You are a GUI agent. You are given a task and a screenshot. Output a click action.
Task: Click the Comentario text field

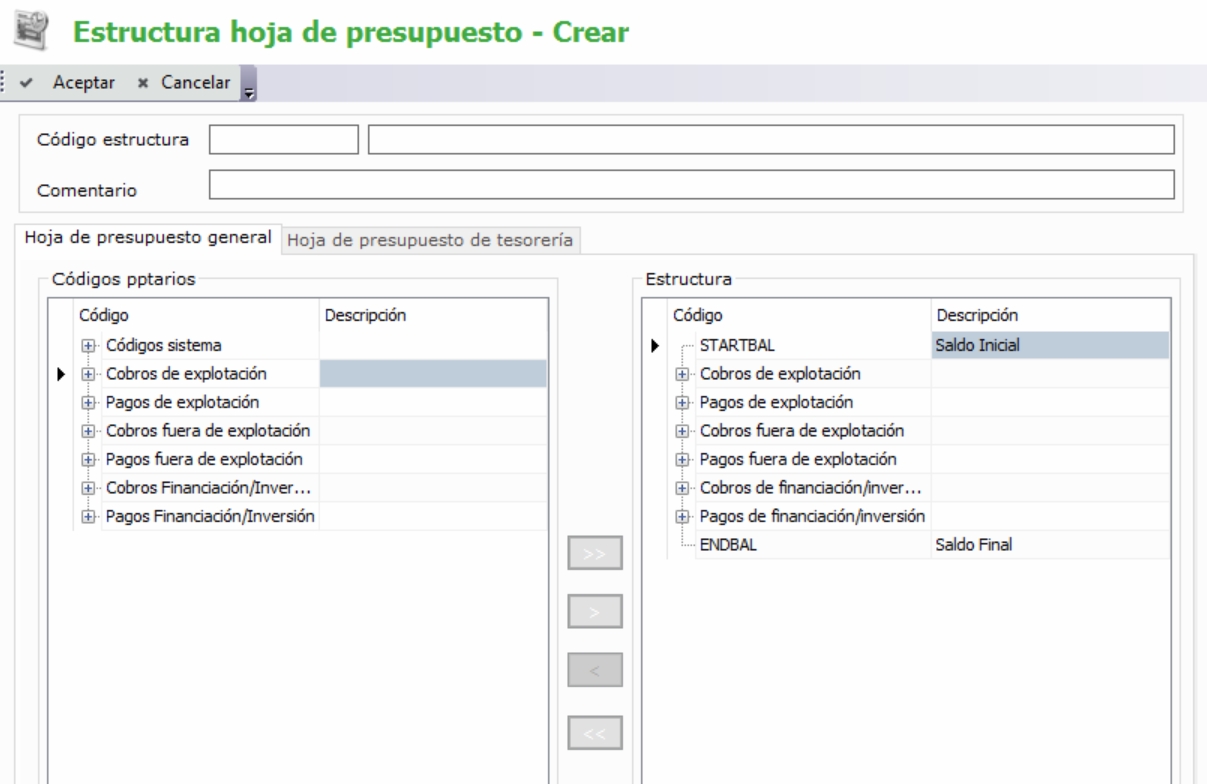[x=690, y=185]
